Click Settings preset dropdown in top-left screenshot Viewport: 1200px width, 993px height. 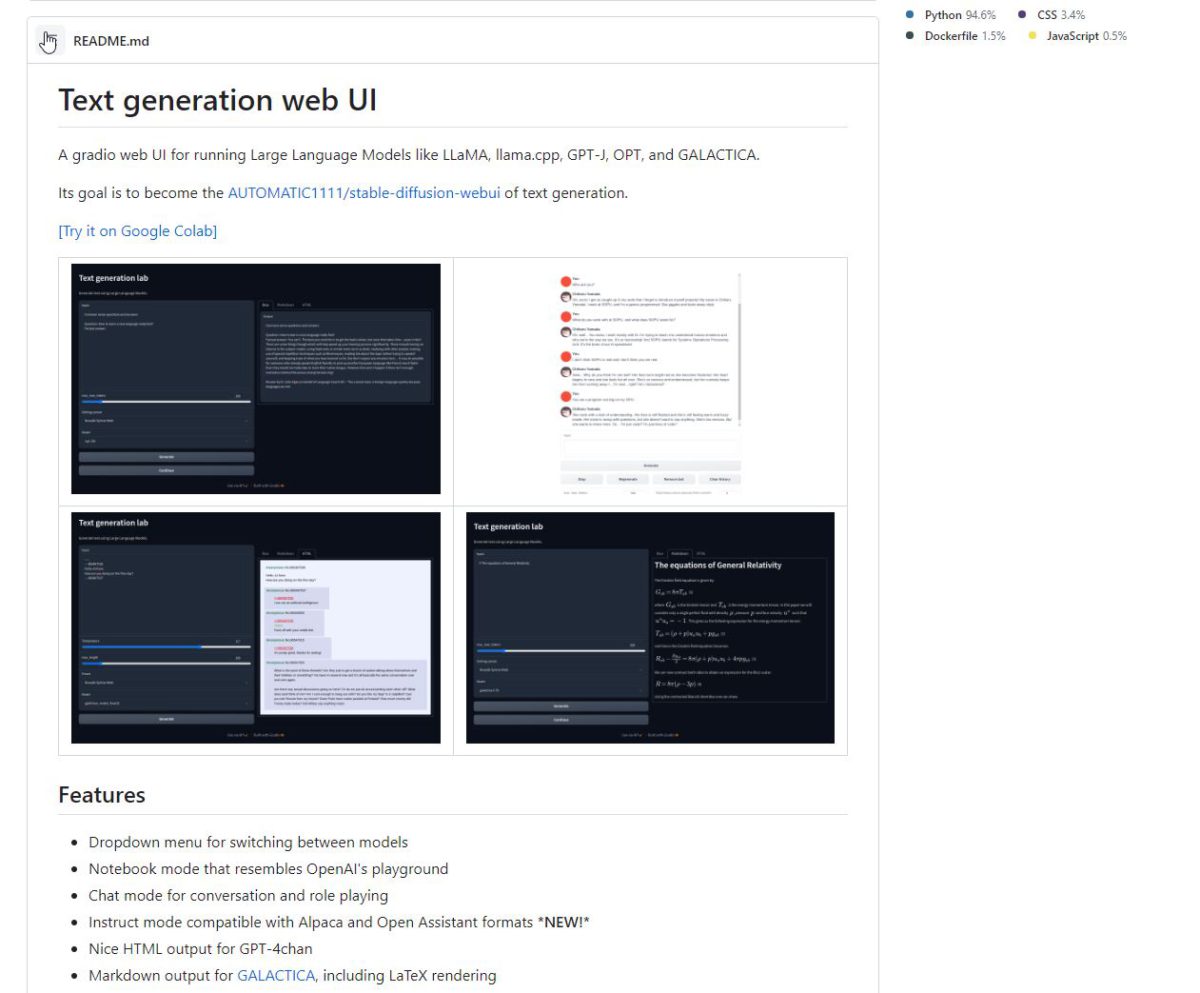[165, 421]
